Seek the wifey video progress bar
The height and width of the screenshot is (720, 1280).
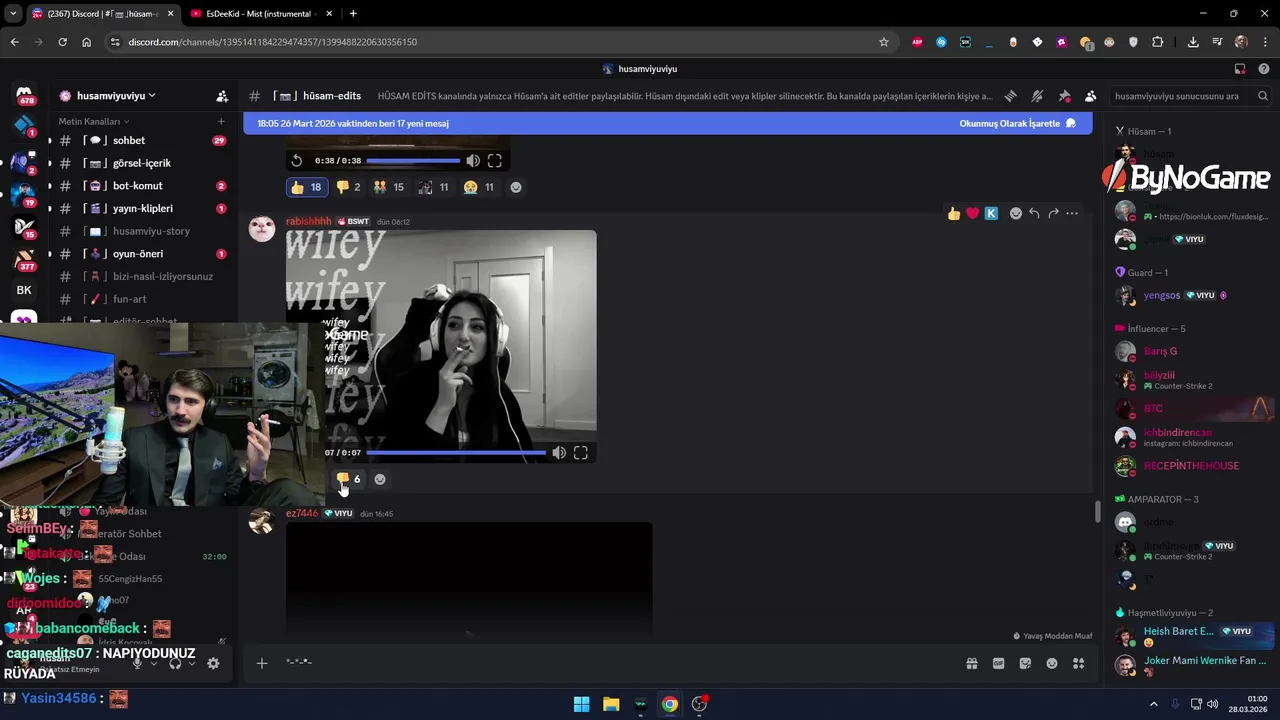[456, 453]
